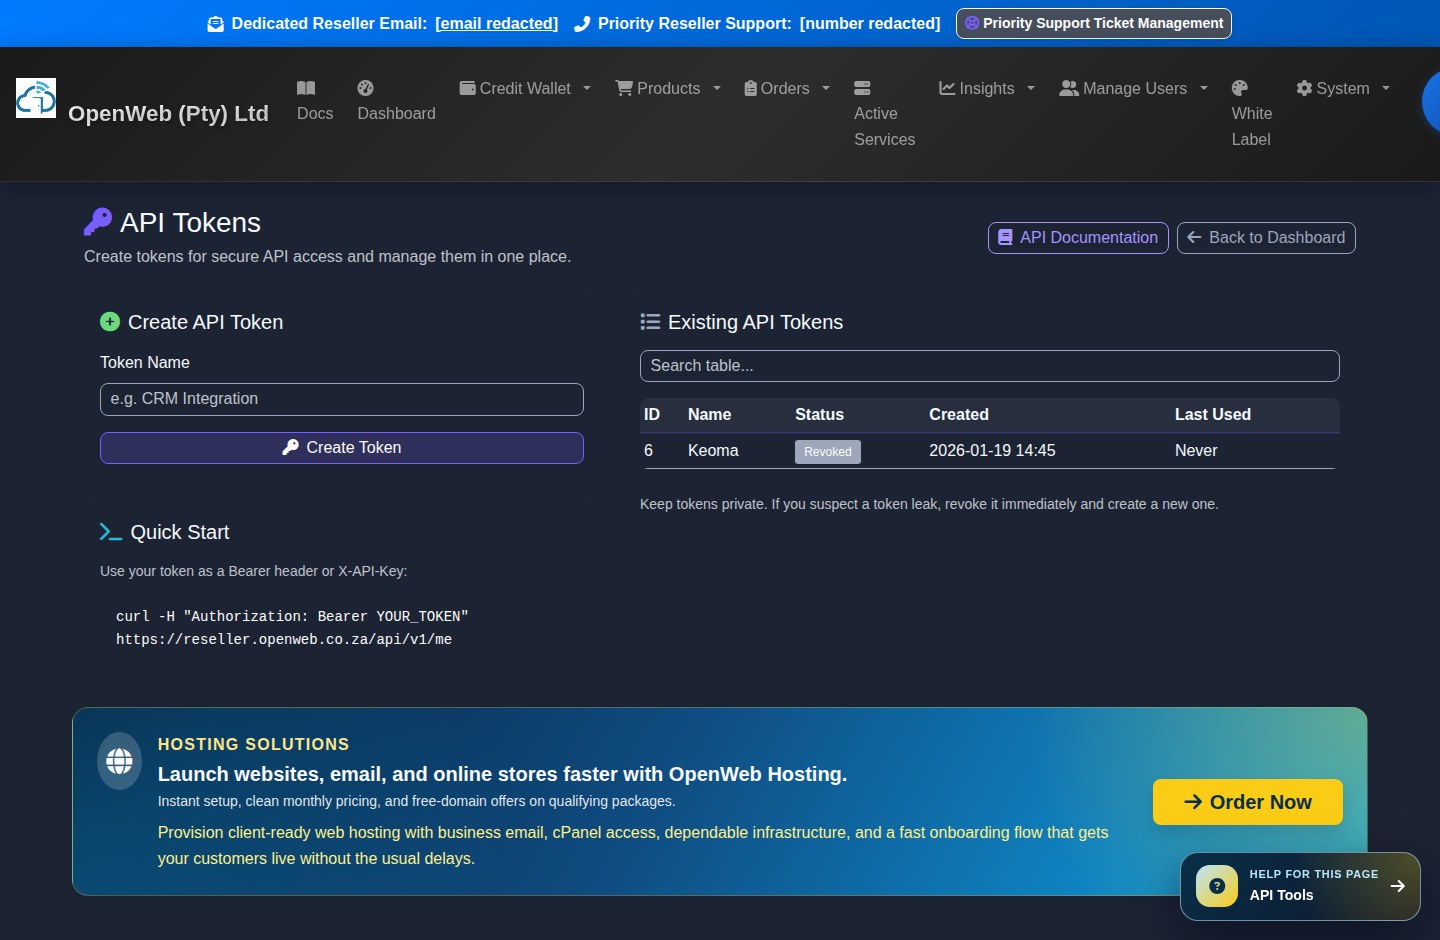This screenshot has height=940, width=1440.
Task: Click the Manage Users people icon
Action: (x=1069, y=88)
